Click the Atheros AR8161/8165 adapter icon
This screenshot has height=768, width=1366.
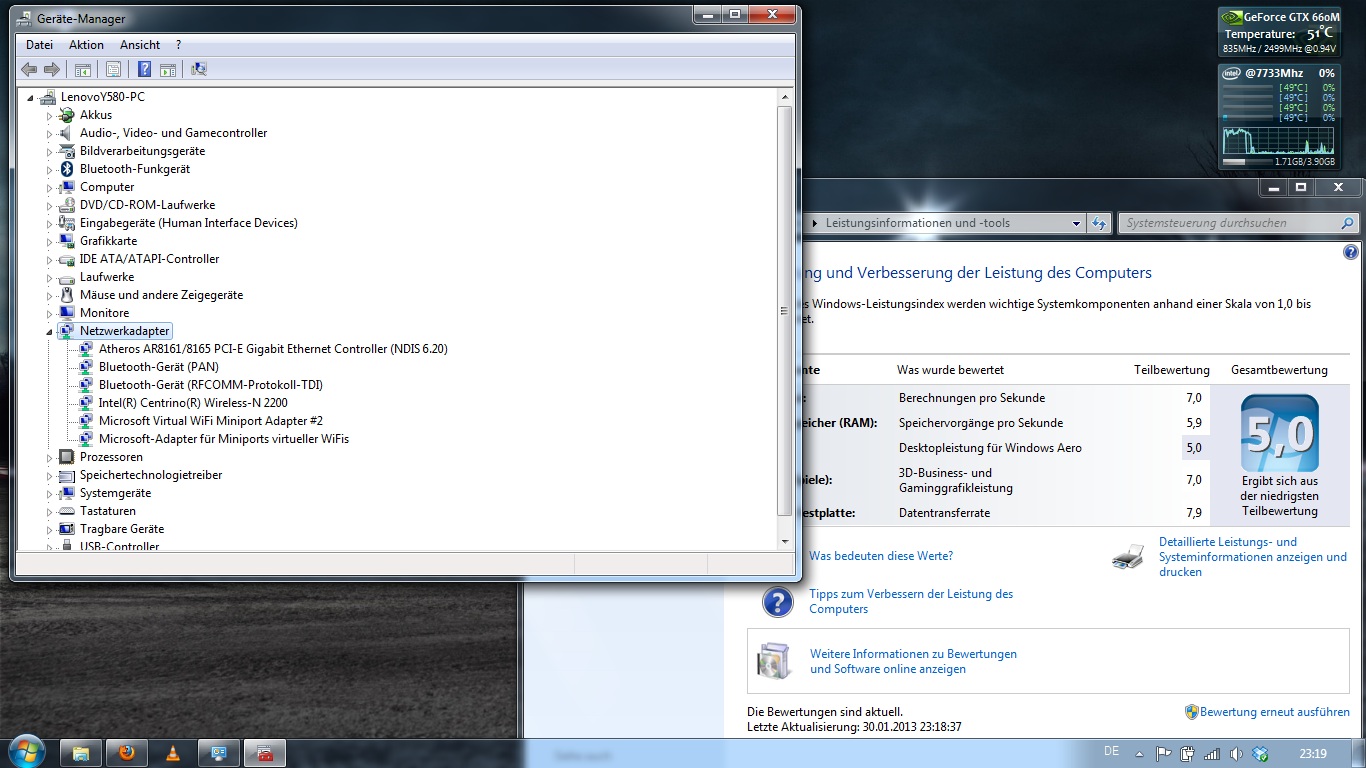click(86, 349)
